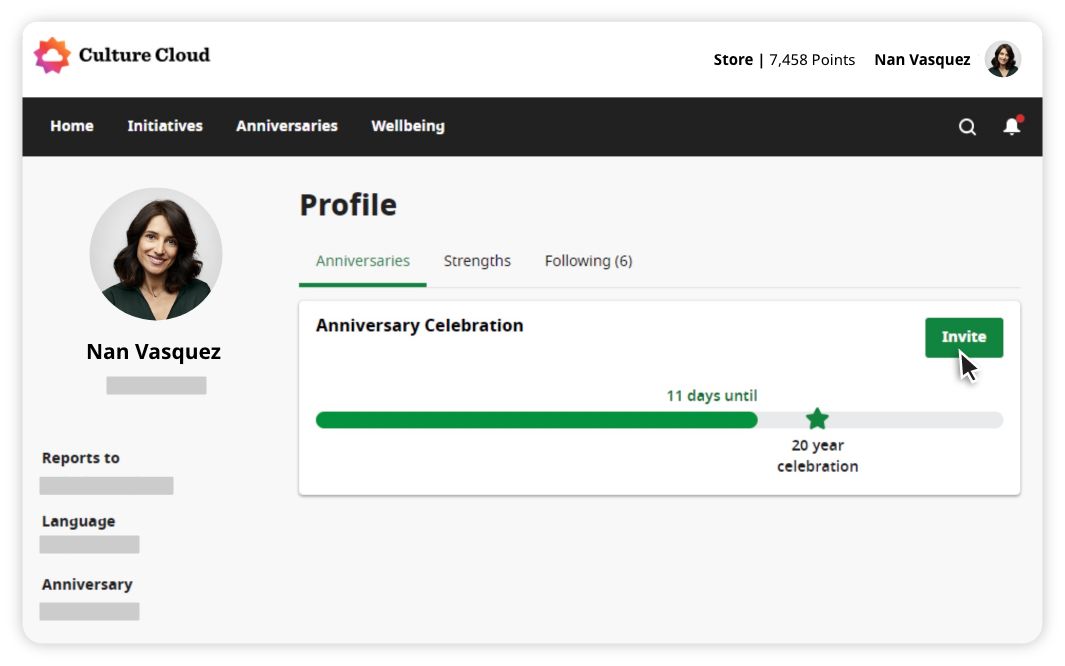The height and width of the screenshot is (666, 1065).
Task: Switch to the Strengths tab
Action: point(477,261)
